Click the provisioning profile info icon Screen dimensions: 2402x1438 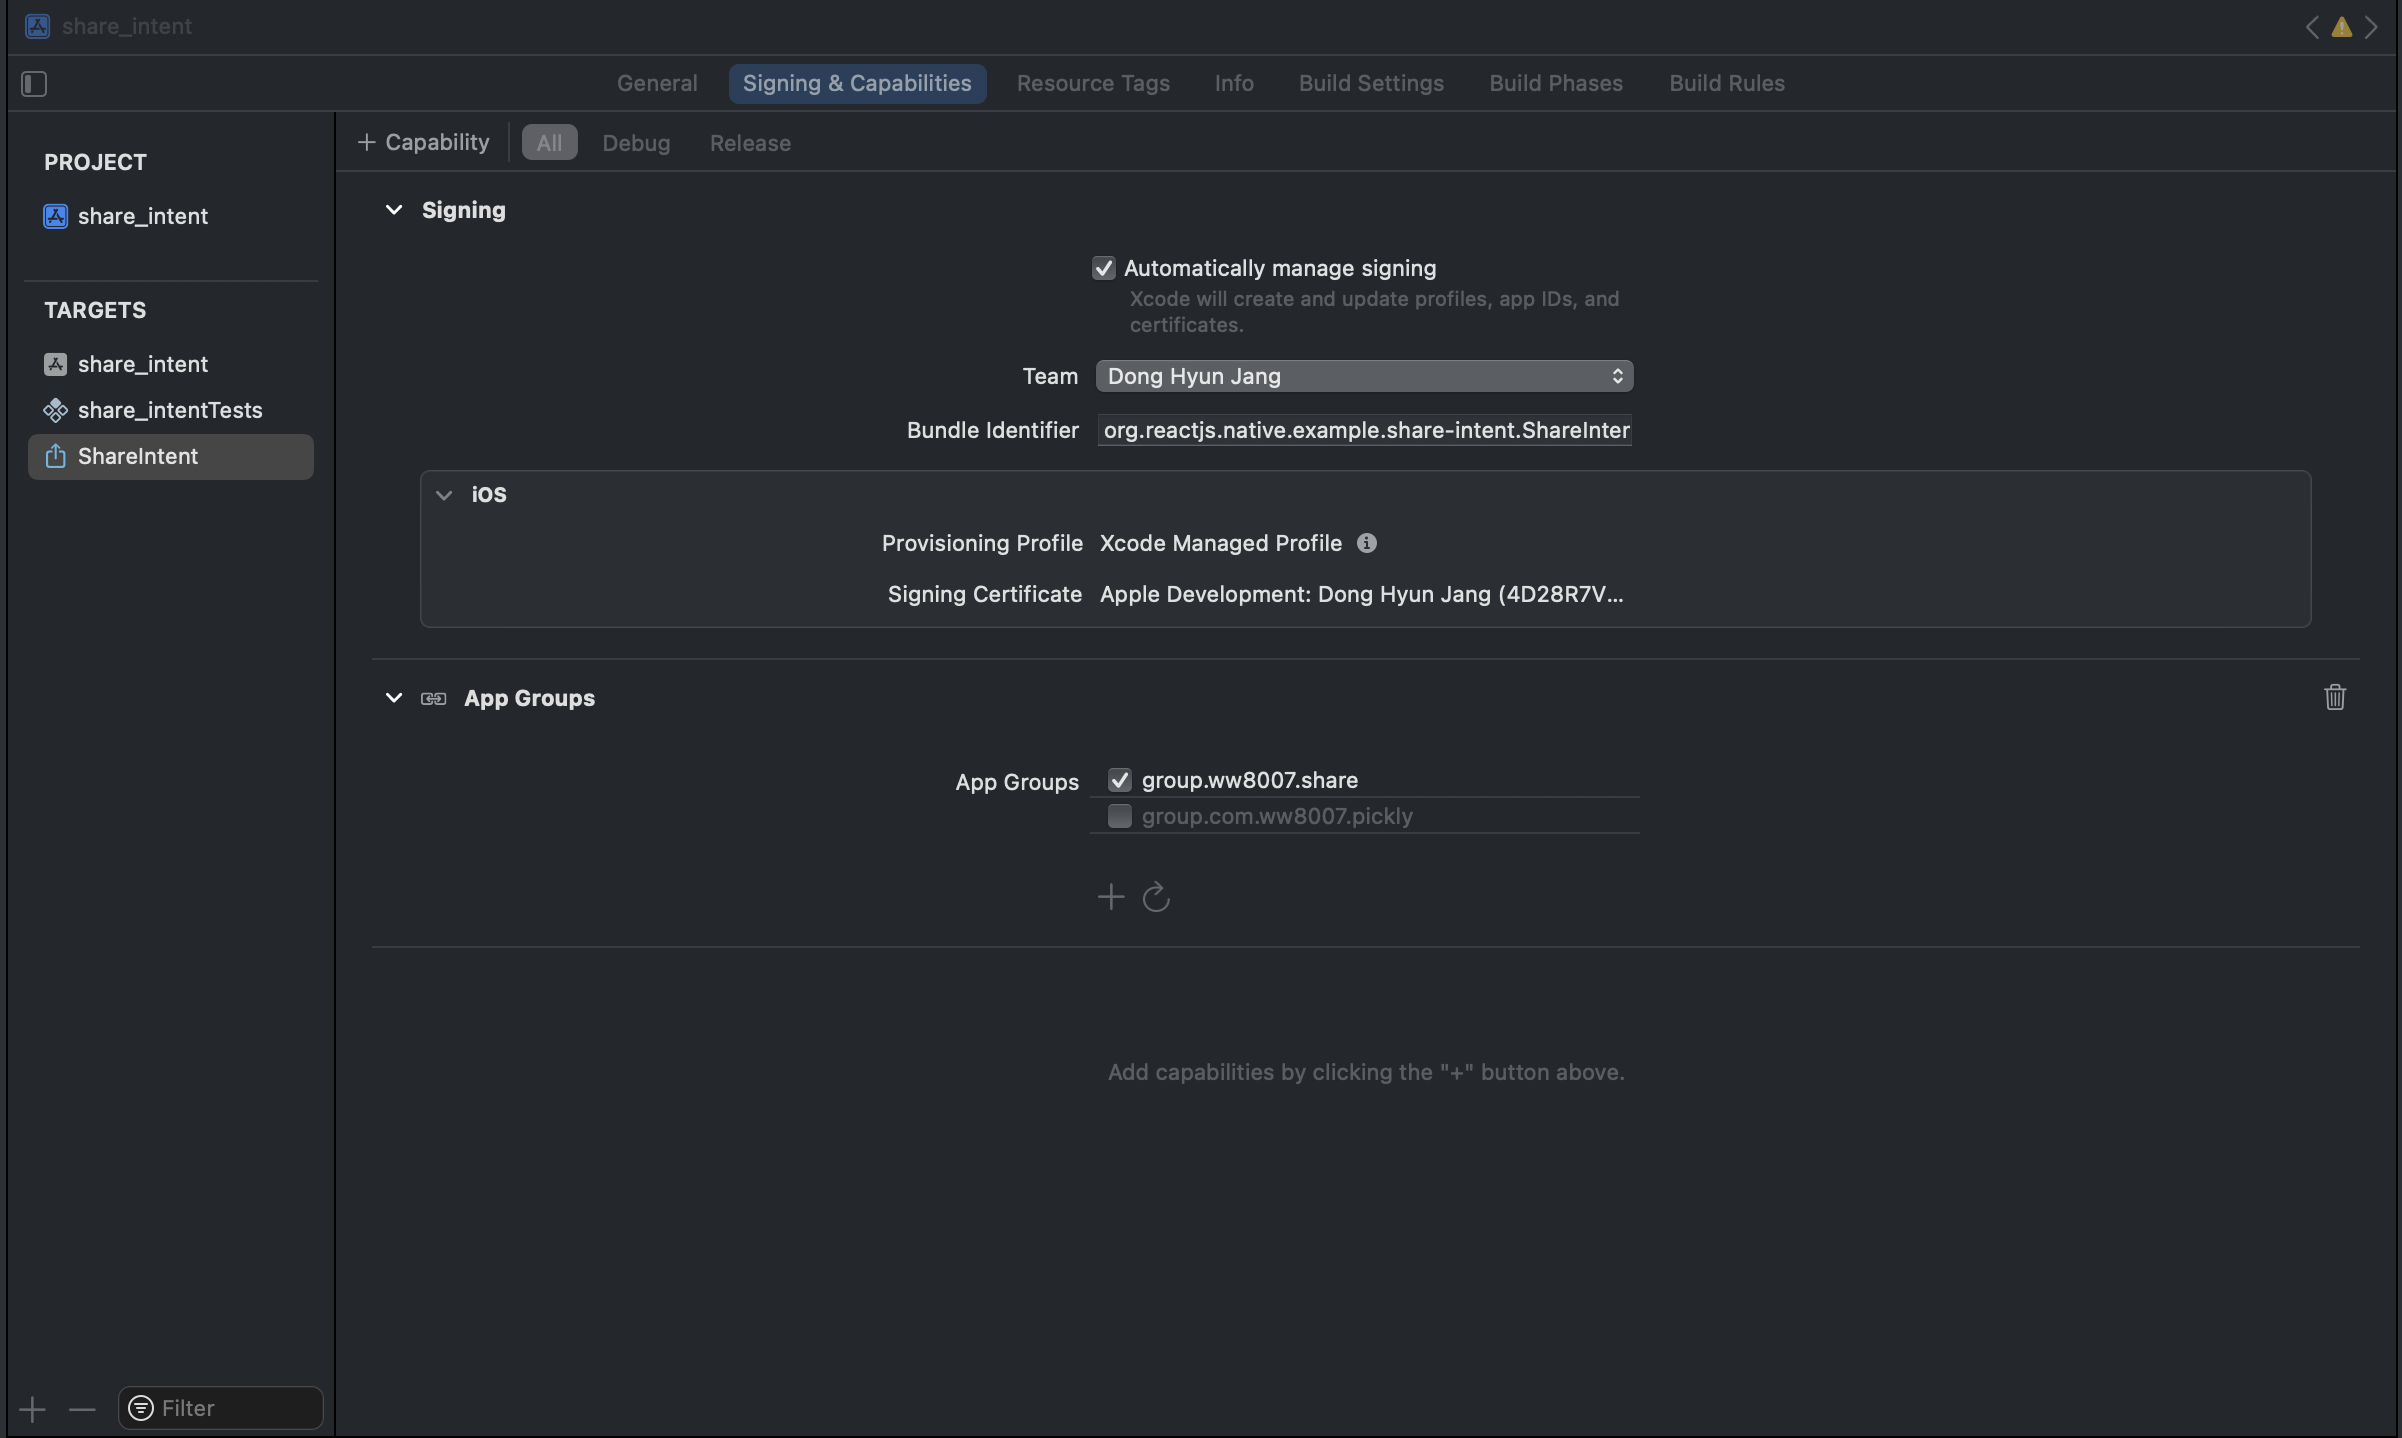[1366, 543]
